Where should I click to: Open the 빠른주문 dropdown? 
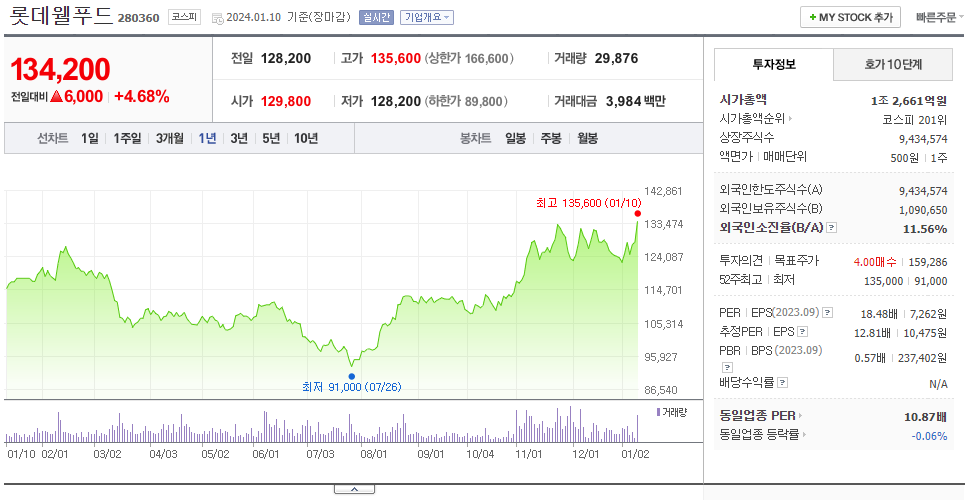tap(940, 17)
